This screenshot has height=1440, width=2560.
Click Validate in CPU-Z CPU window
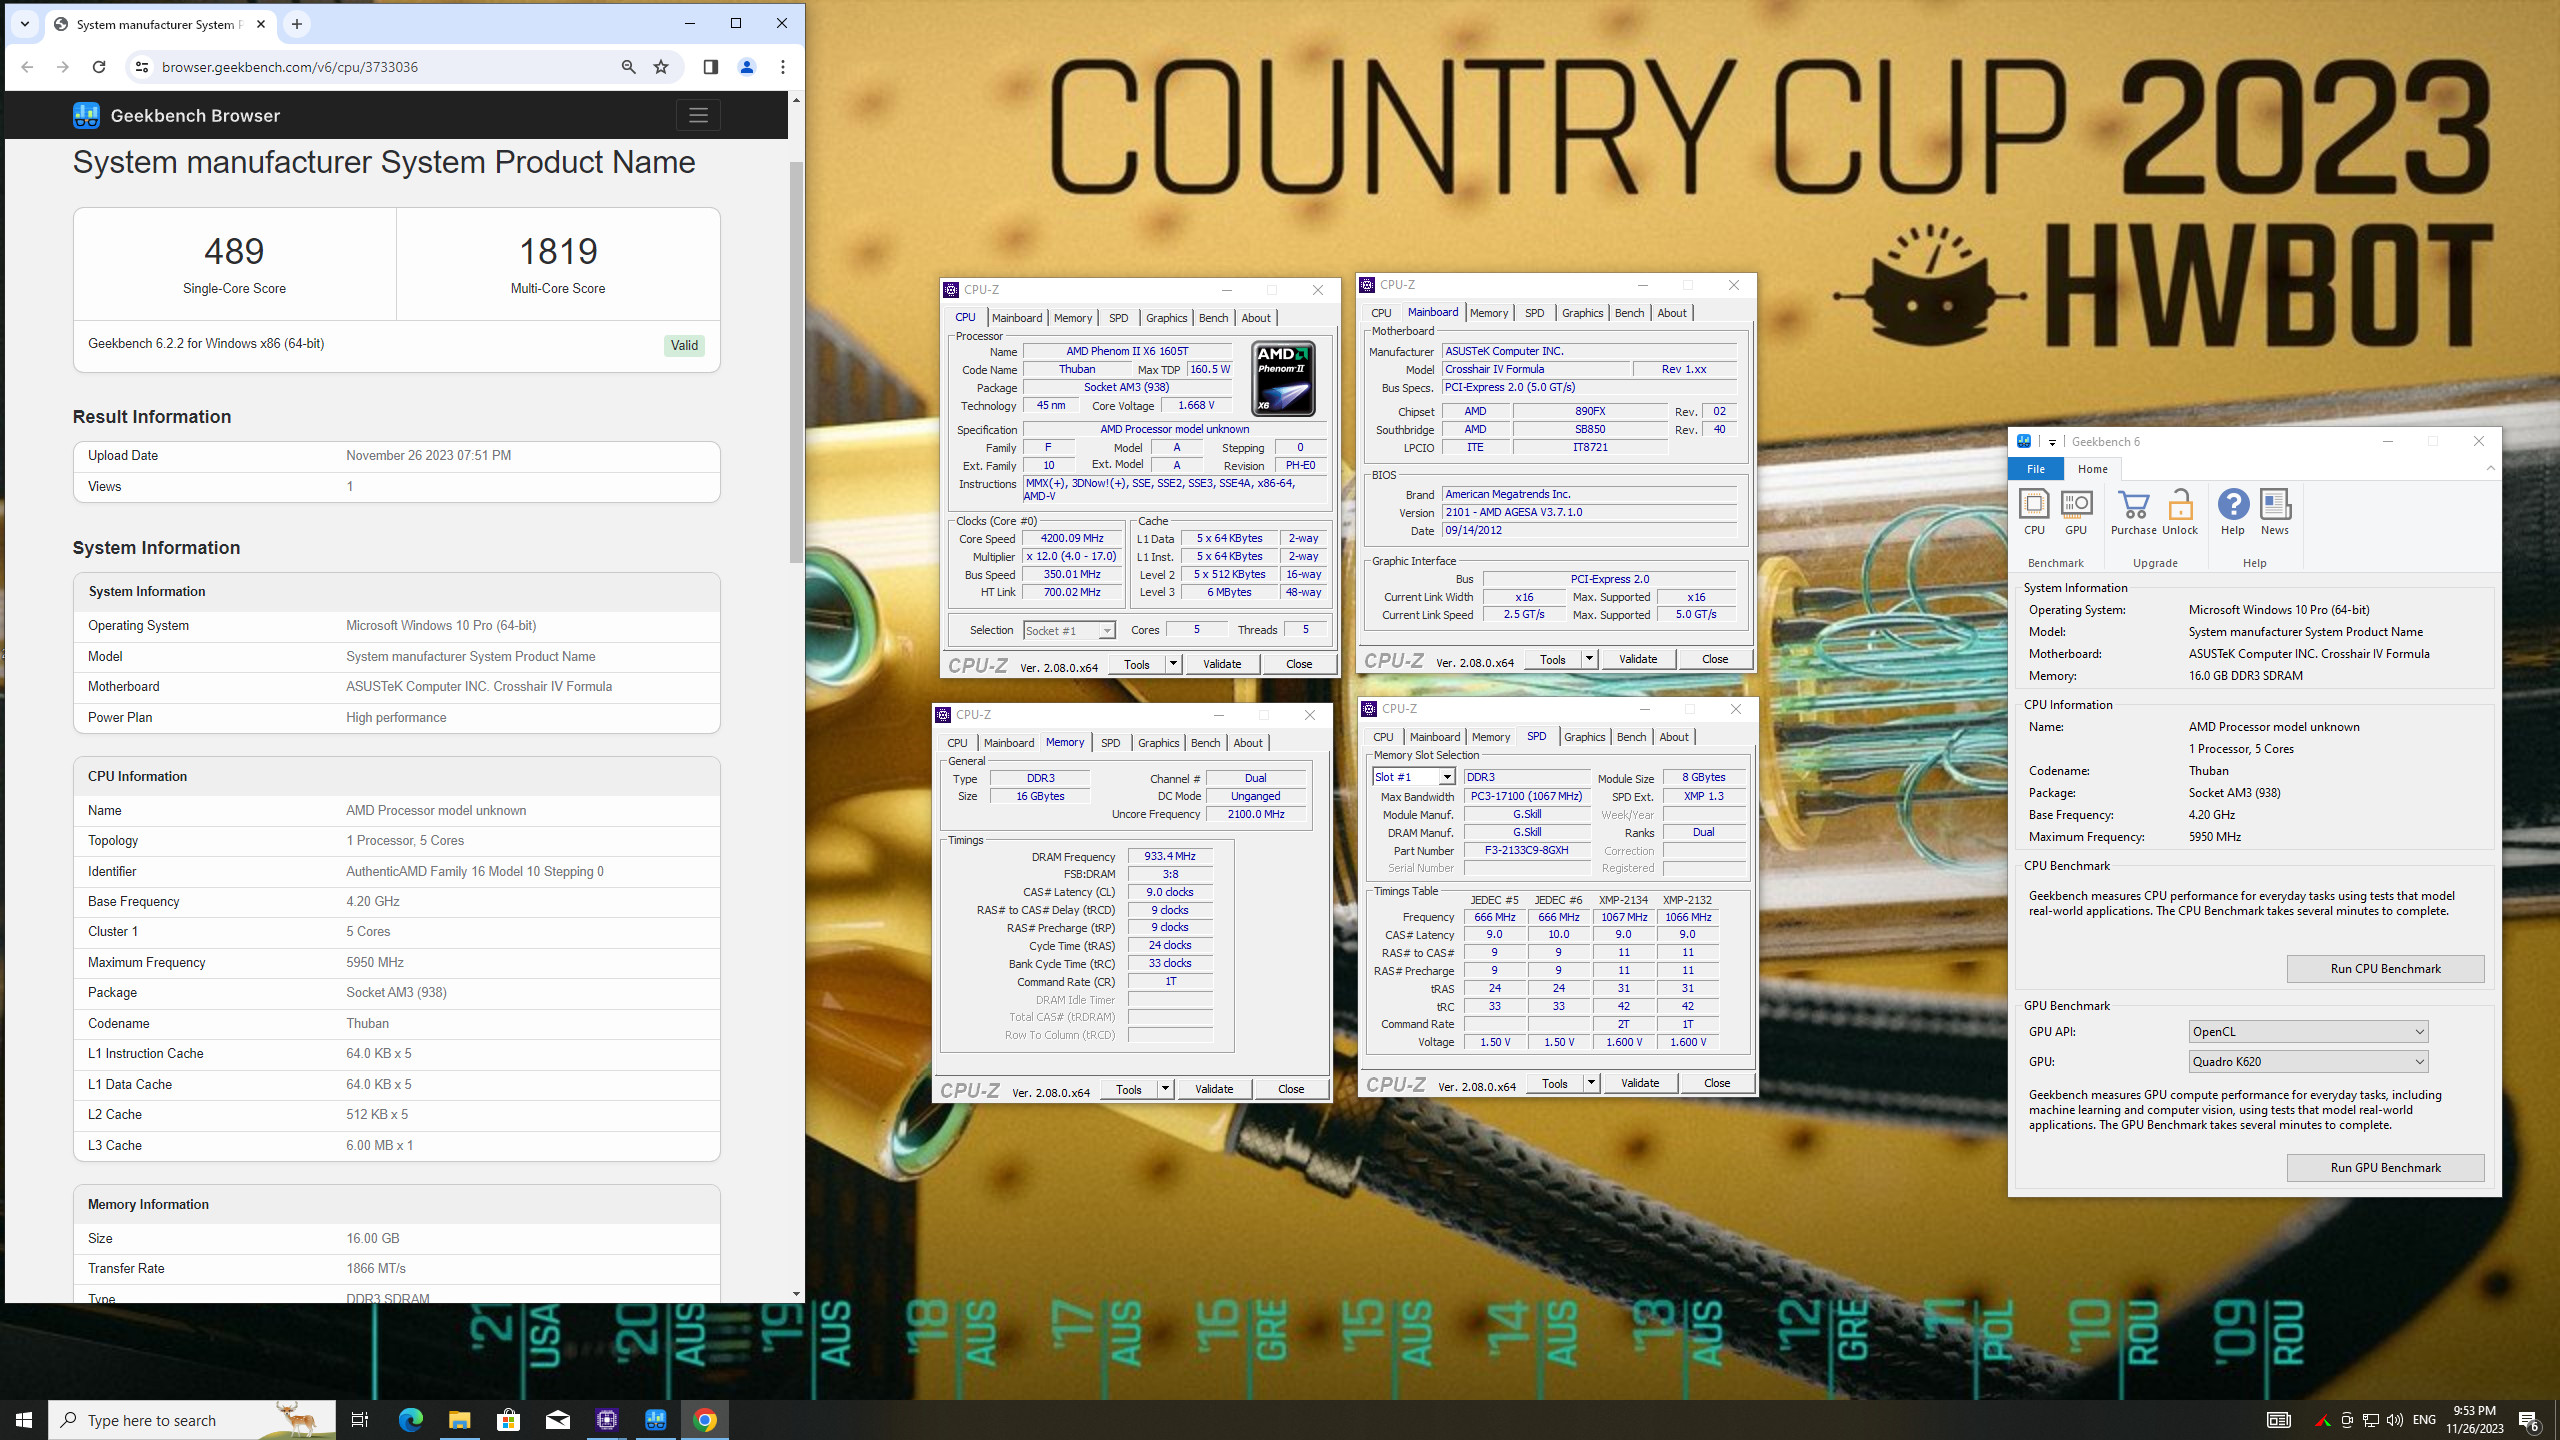tap(1222, 664)
